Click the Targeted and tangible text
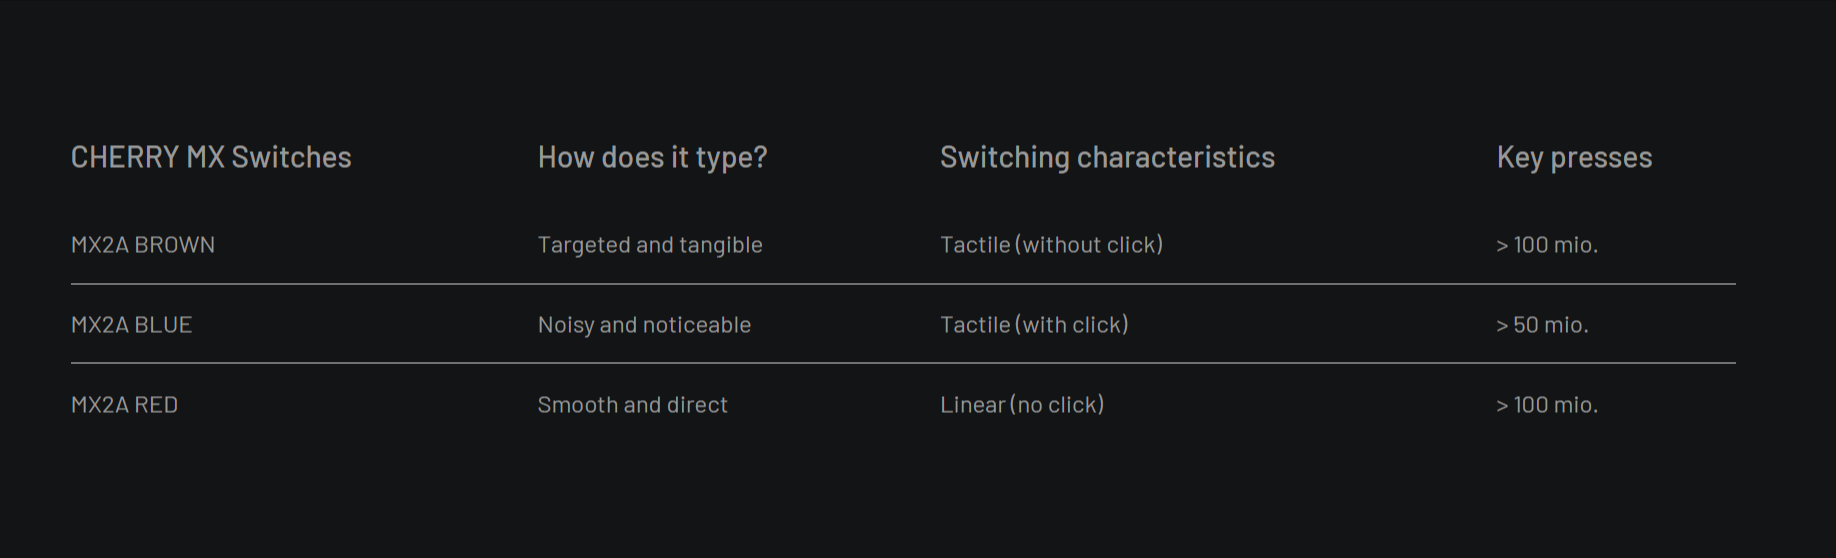This screenshot has width=1836, height=558. [650, 245]
